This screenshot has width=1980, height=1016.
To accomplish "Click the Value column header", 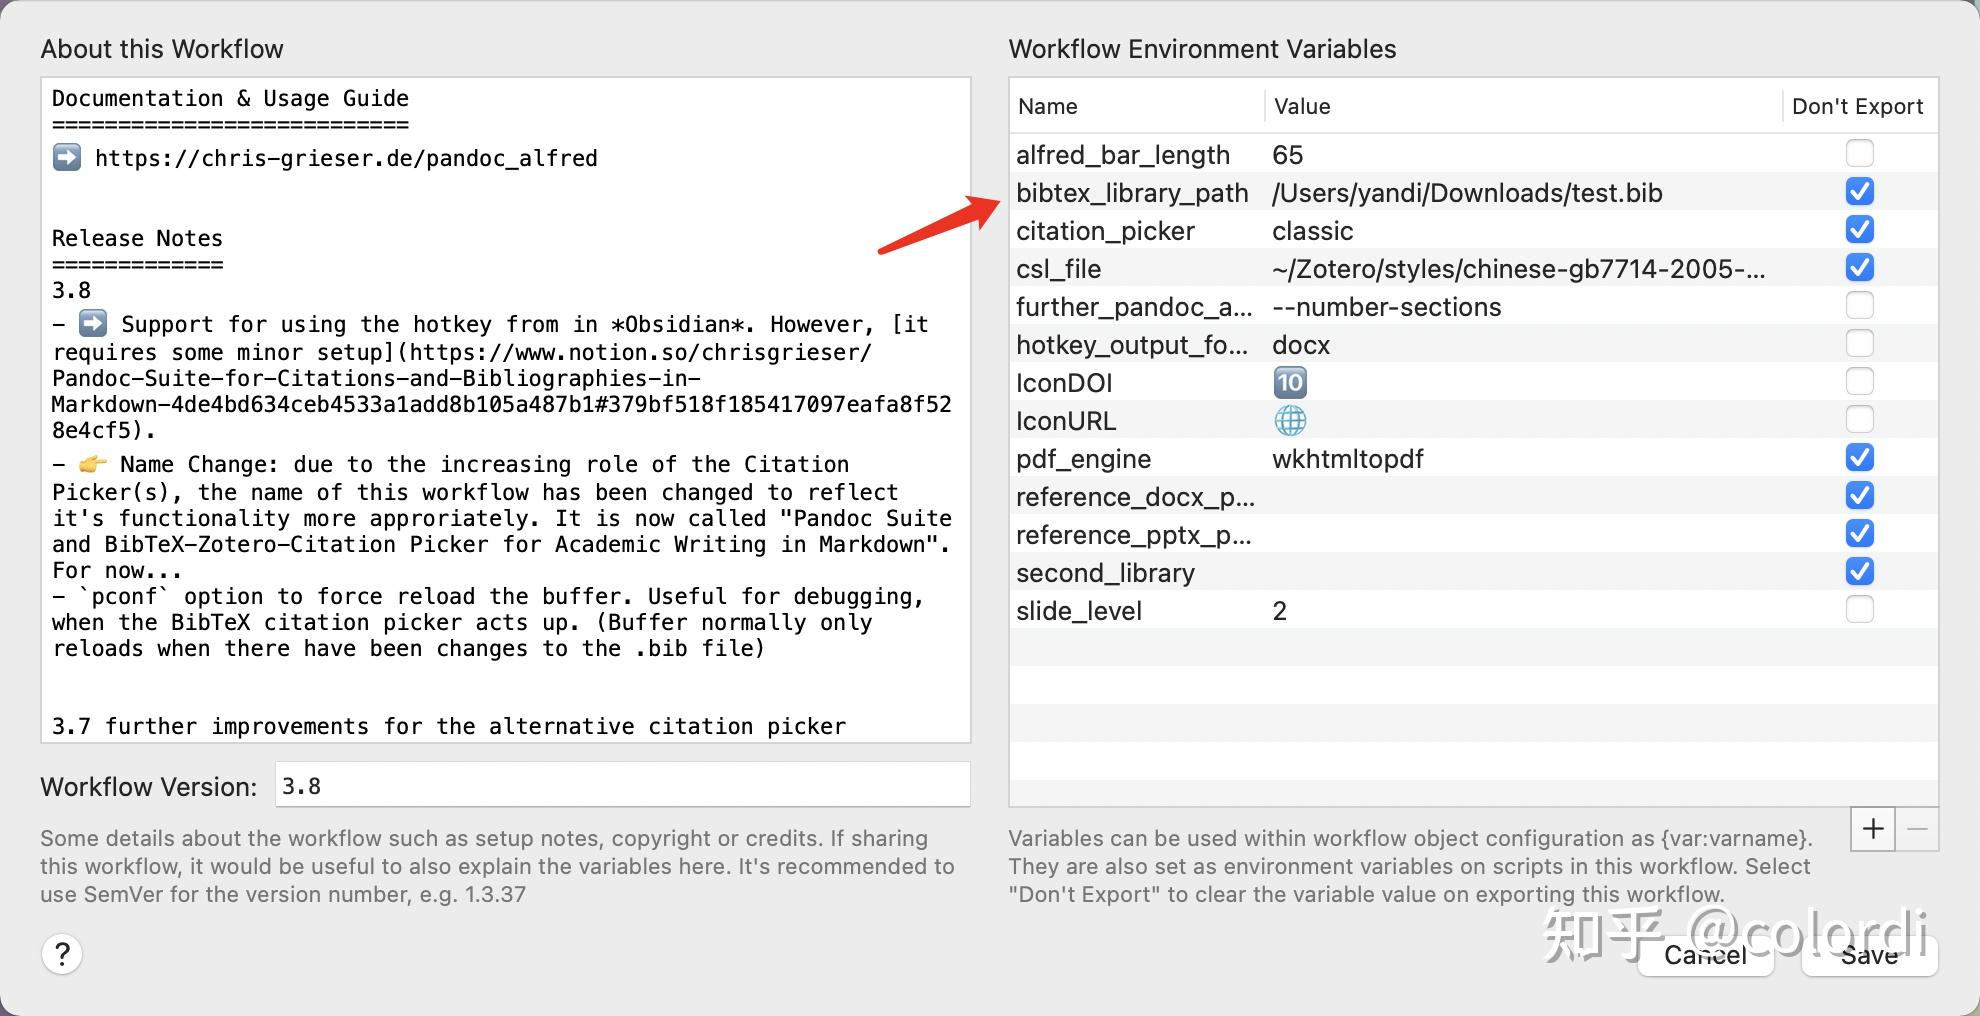I will [1302, 106].
